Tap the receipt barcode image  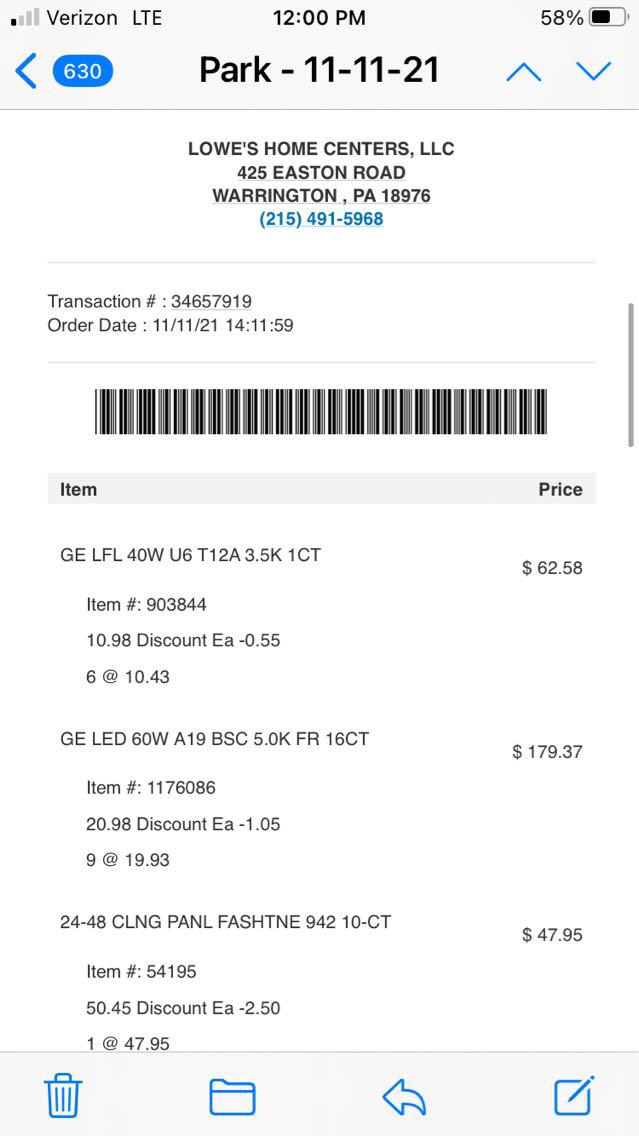tap(321, 411)
